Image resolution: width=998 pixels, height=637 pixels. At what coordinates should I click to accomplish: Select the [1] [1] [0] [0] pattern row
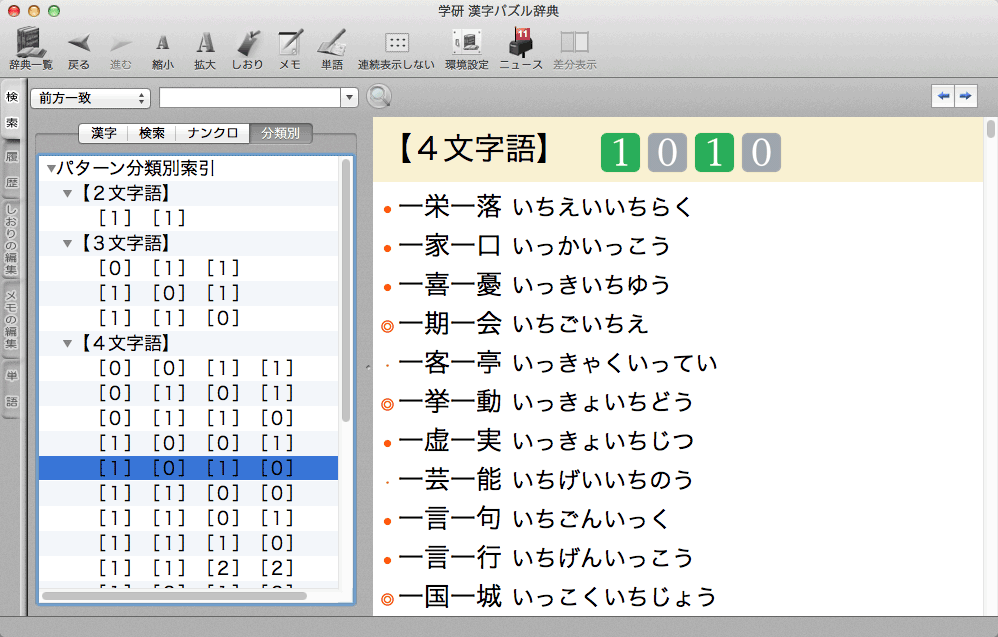click(x=196, y=493)
